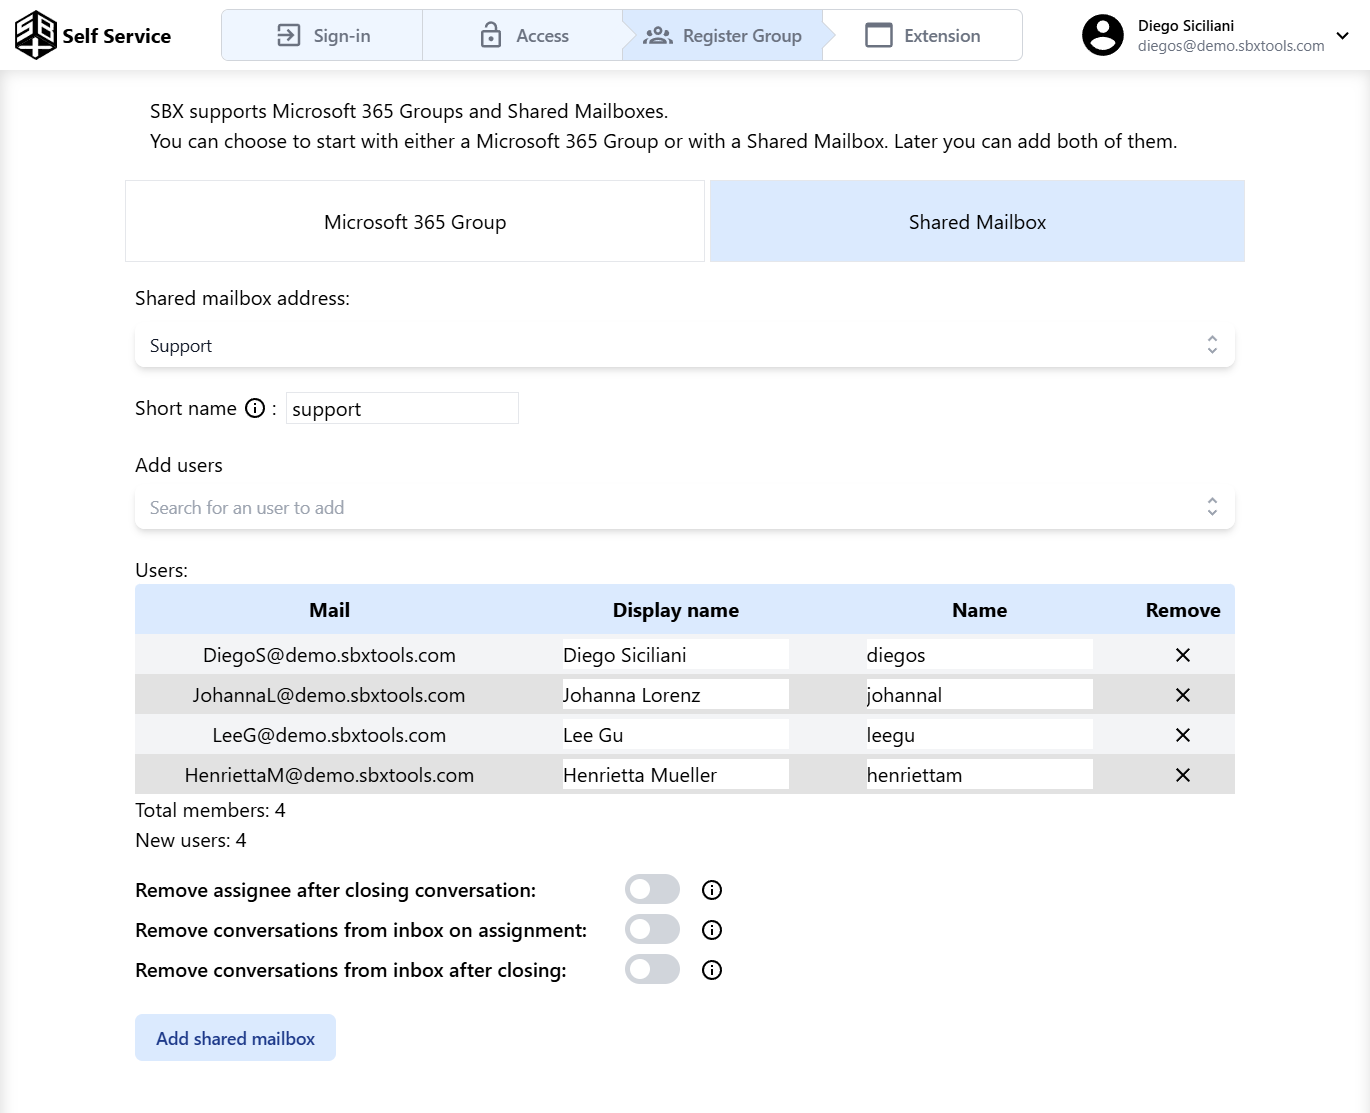Go to the Access step
This screenshot has height=1113, width=1370.
pyautogui.click(x=522, y=36)
